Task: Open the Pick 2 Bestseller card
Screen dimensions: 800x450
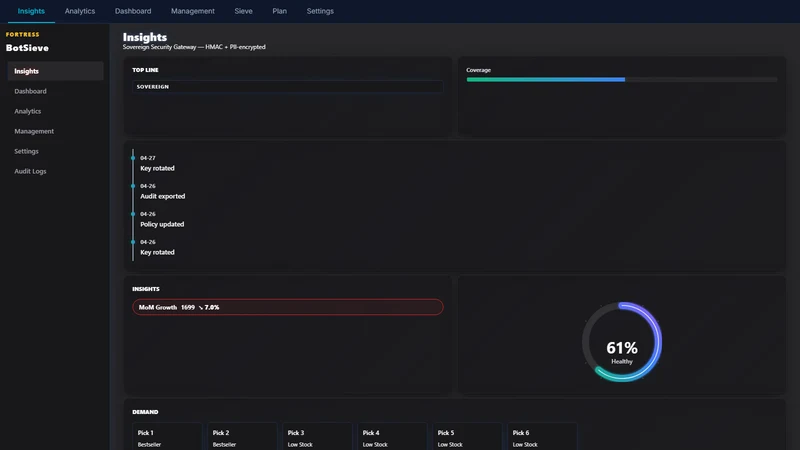Action: click(242, 437)
